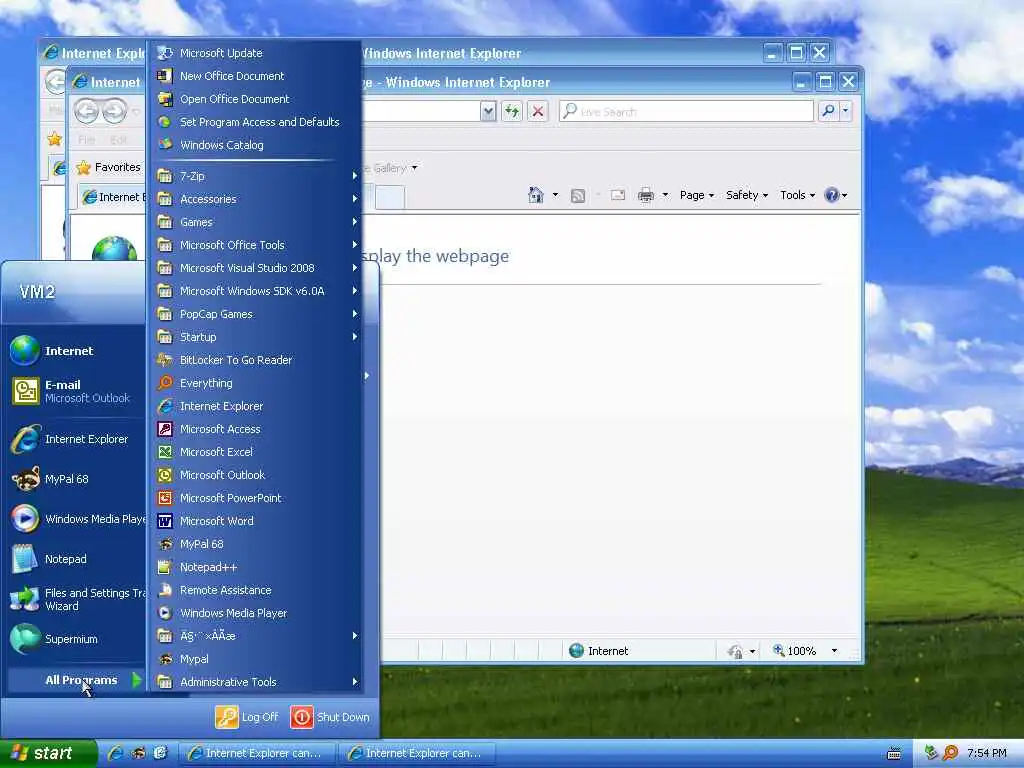Click the Internet zone status bar indicator
This screenshot has width=1024, height=768.
click(x=599, y=650)
